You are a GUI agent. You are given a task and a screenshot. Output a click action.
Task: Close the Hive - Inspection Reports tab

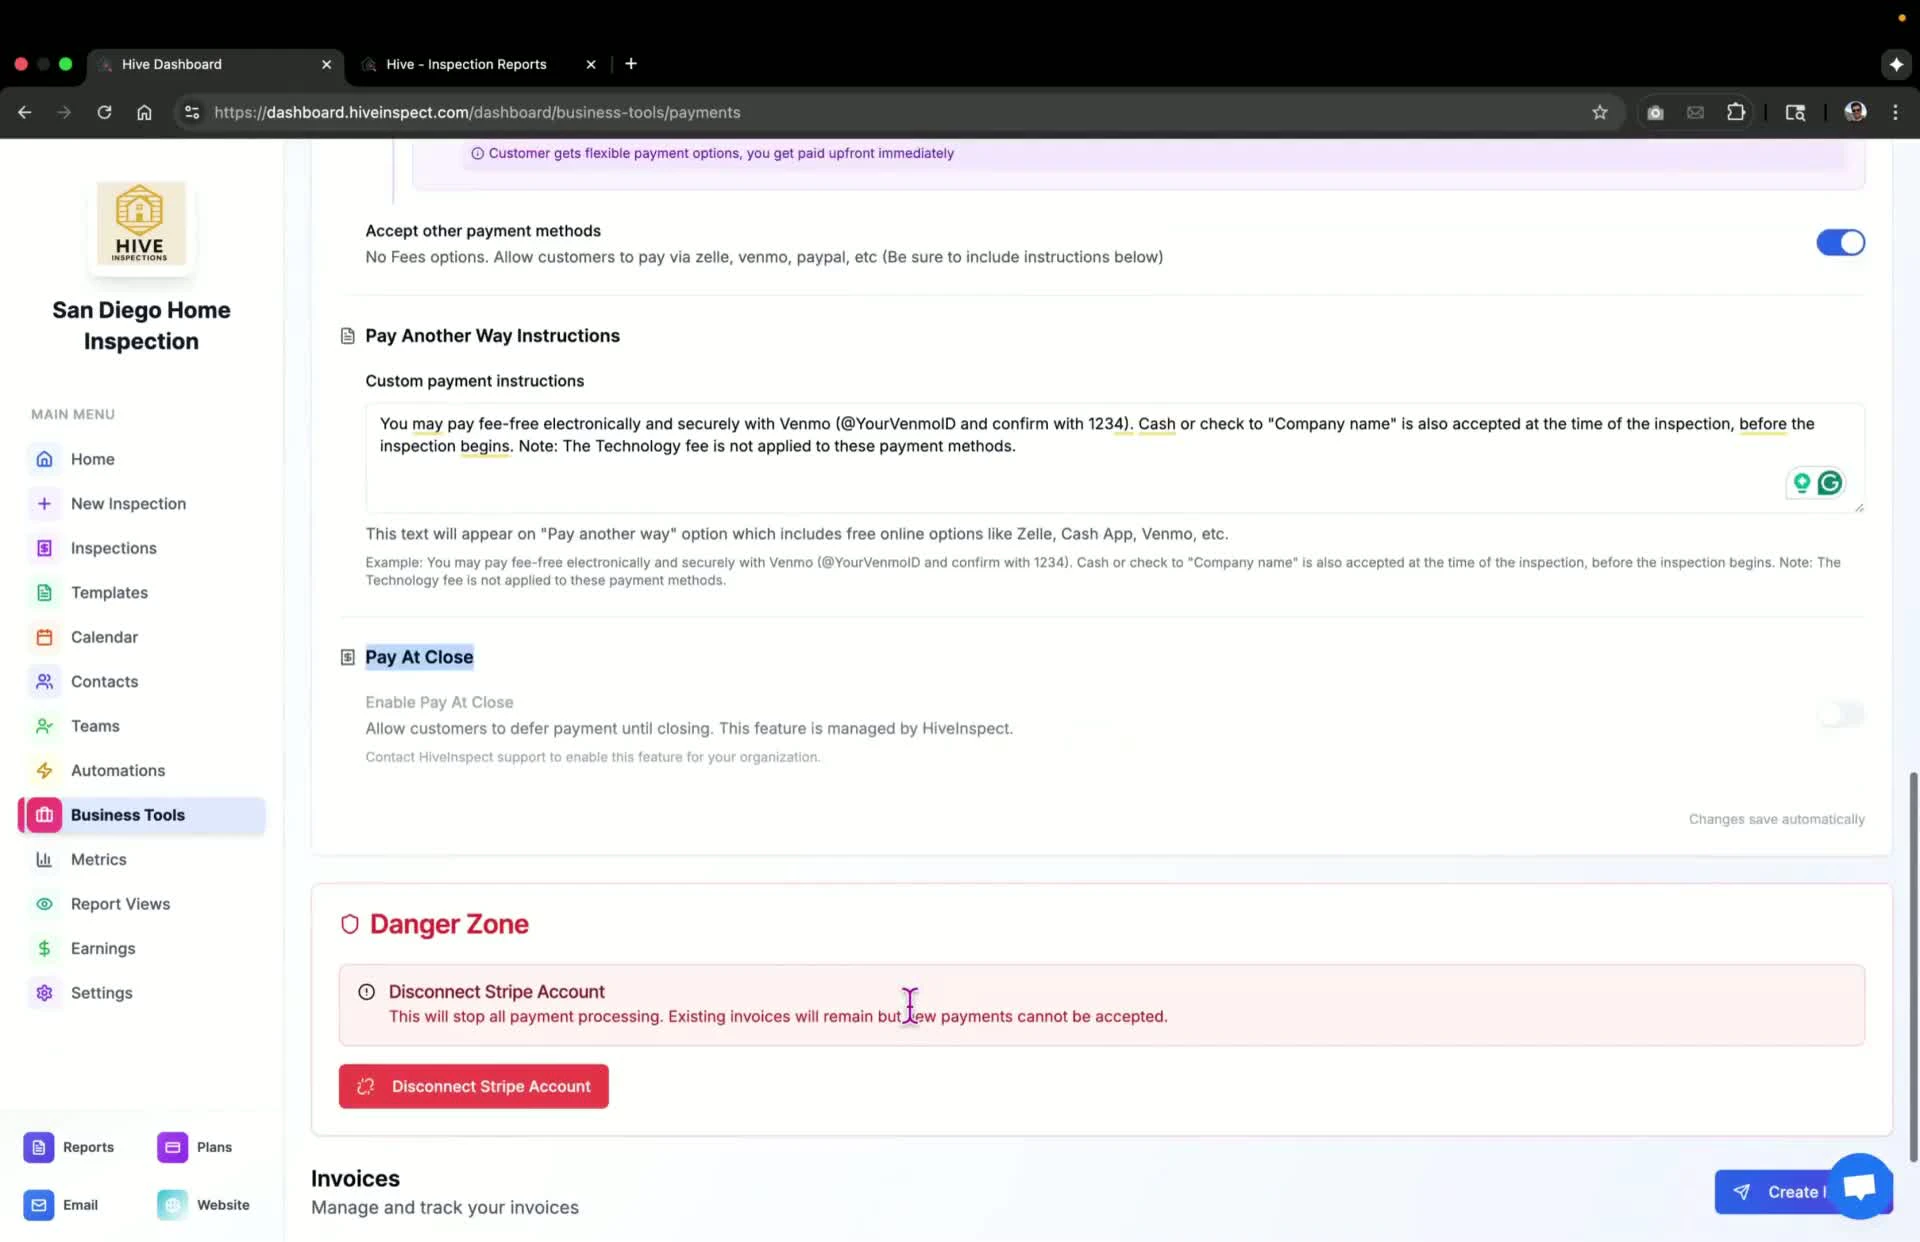591,64
